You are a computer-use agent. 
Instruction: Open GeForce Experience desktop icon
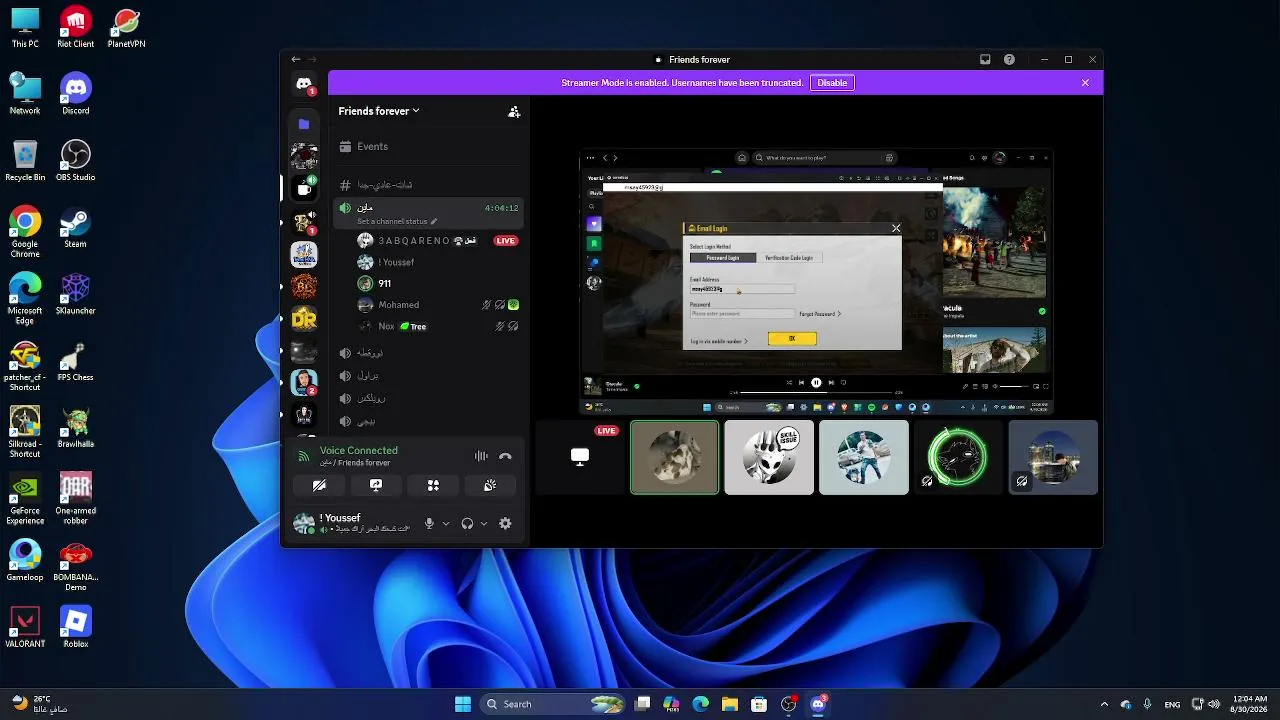[x=25, y=499]
